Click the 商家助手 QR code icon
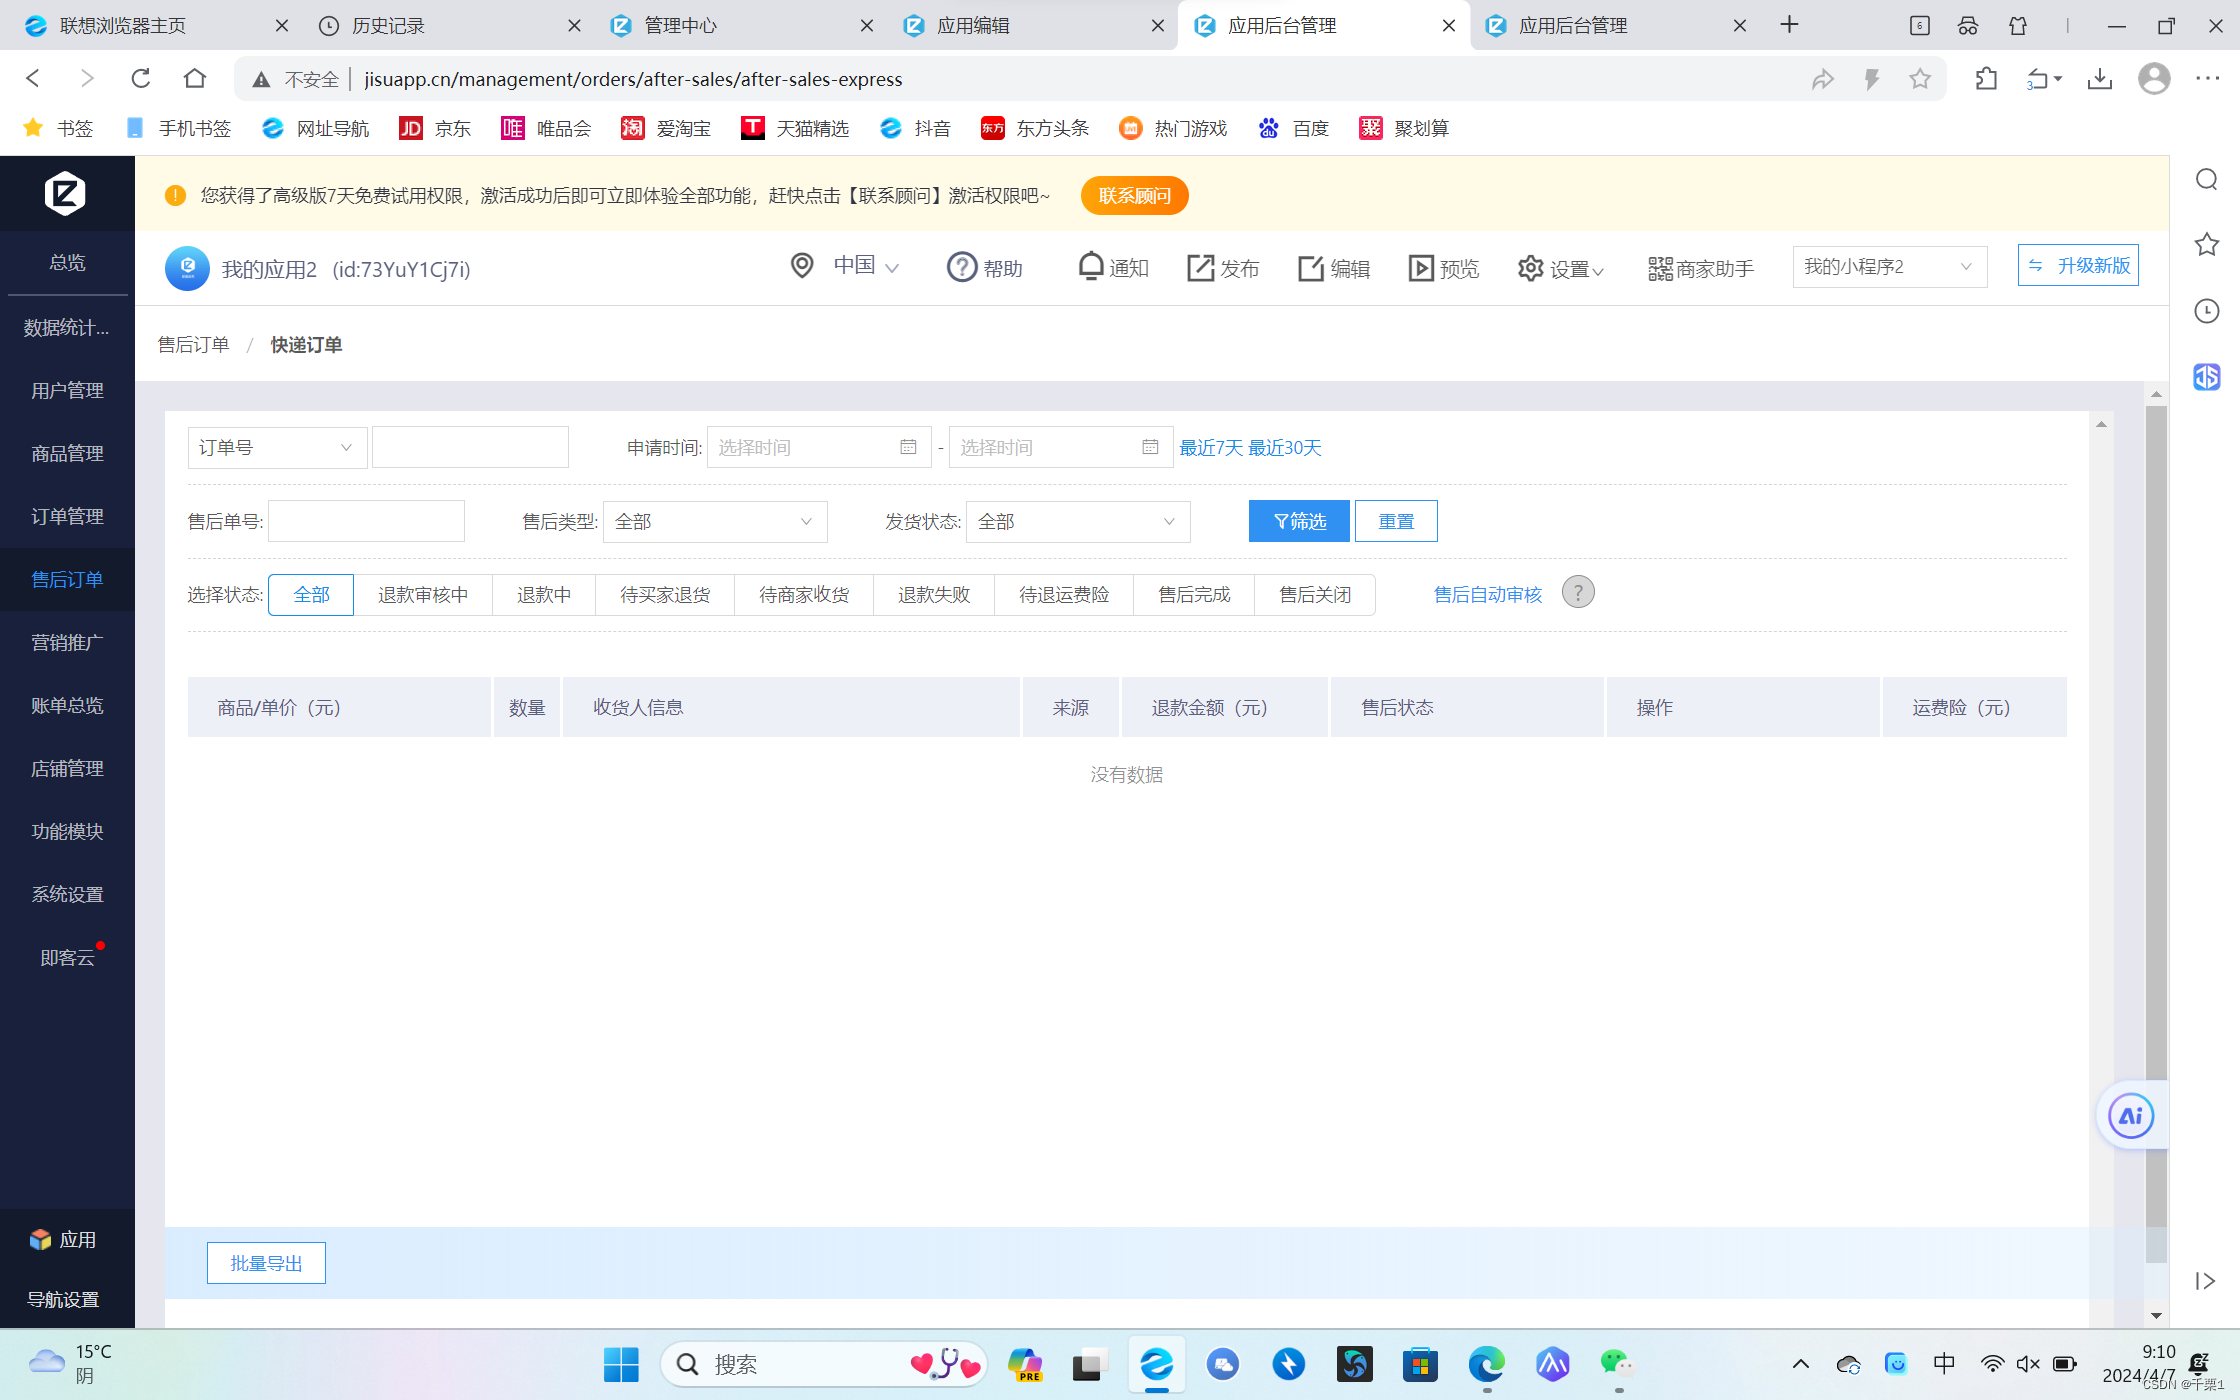Image resolution: width=2240 pixels, height=1400 pixels. tap(1659, 268)
